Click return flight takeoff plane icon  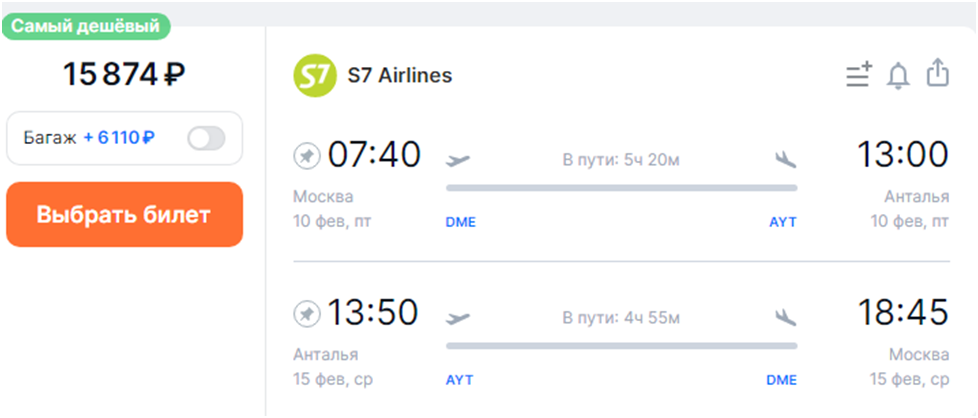[459, 318]
